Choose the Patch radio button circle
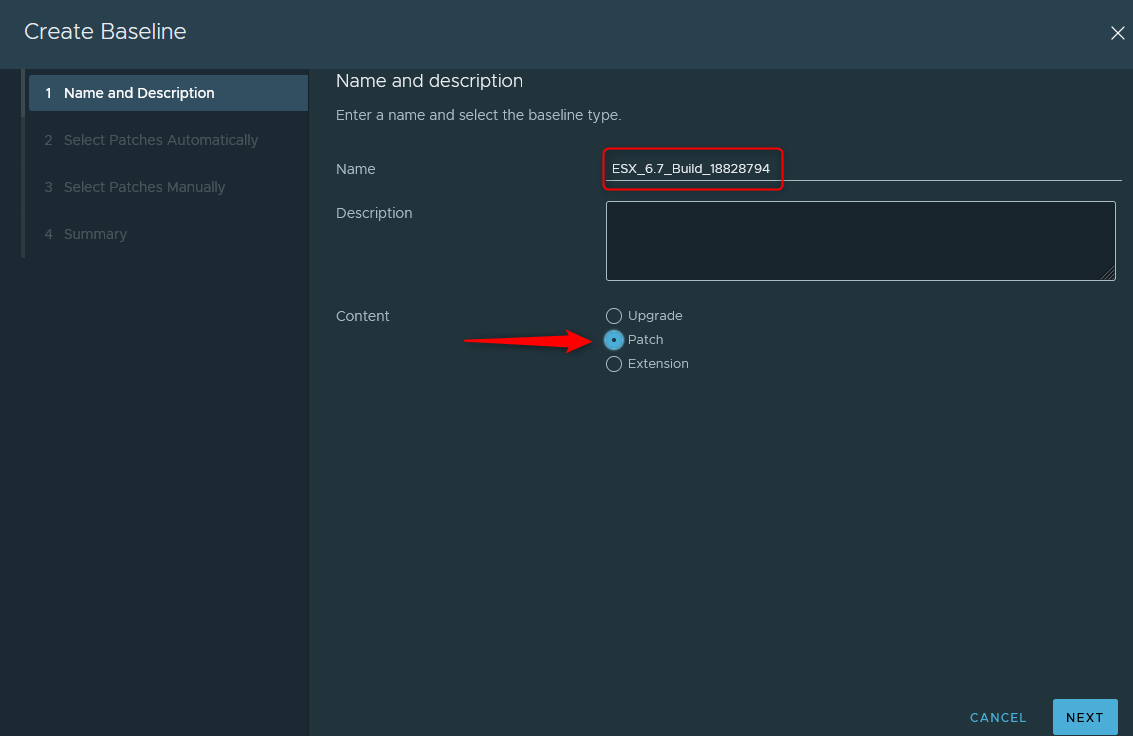 click(614, 340)
